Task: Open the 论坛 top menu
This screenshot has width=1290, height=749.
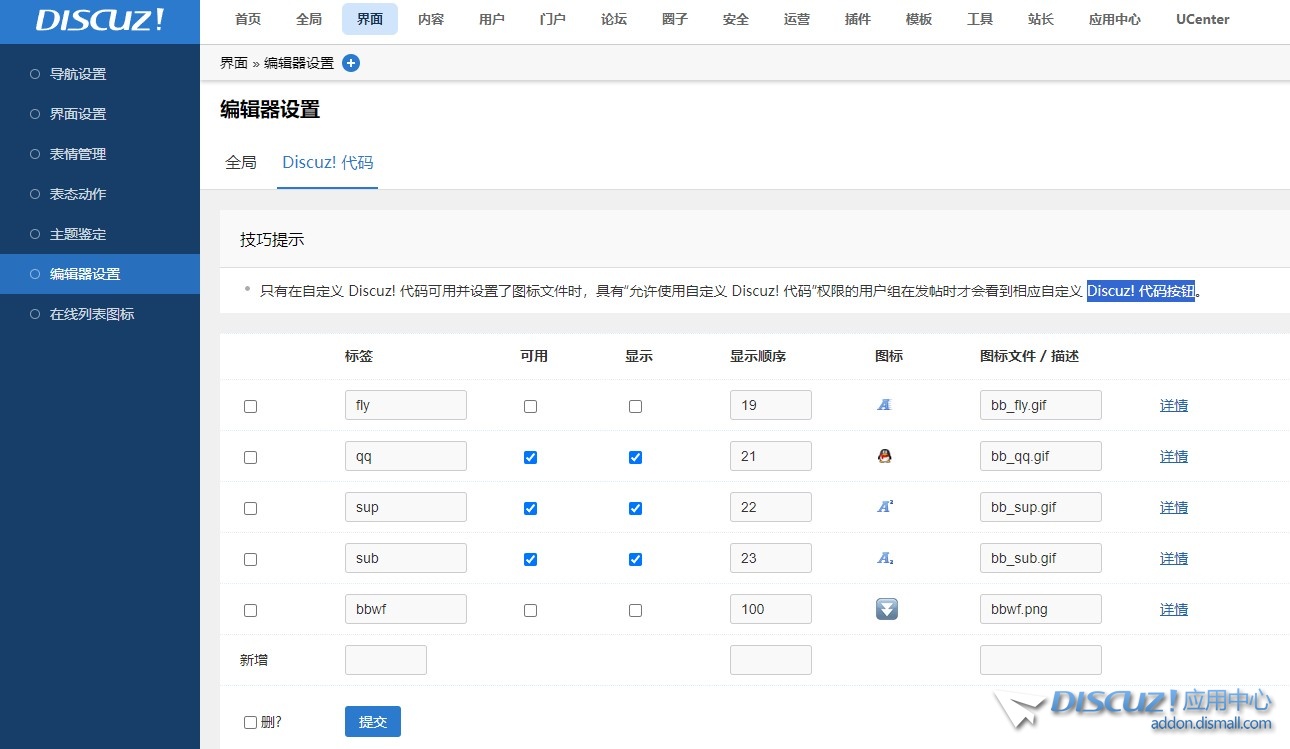Action: [614, 19]
